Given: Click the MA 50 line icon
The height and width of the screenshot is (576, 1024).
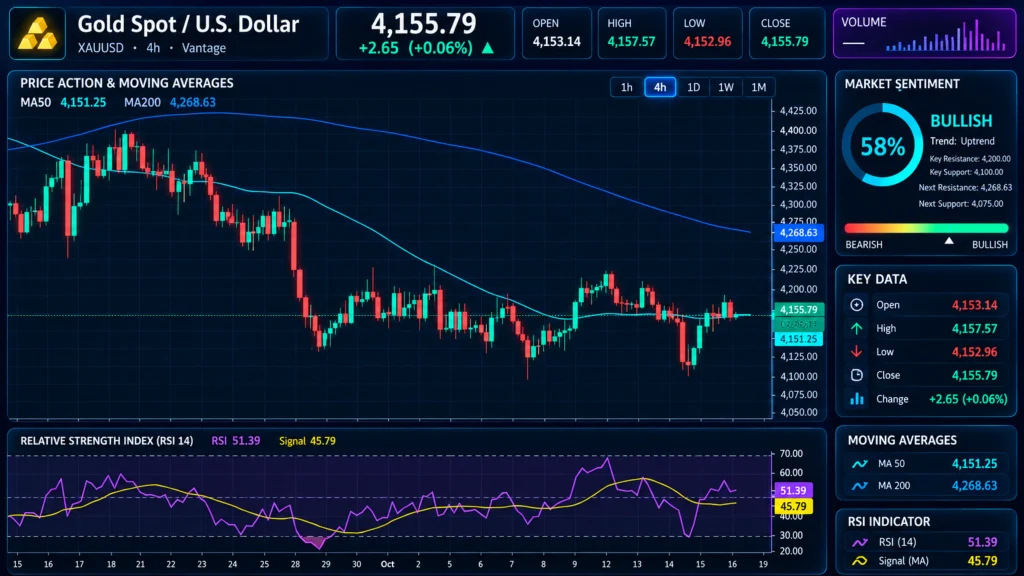Looking at the screenshot, I should tap(859, 464).
